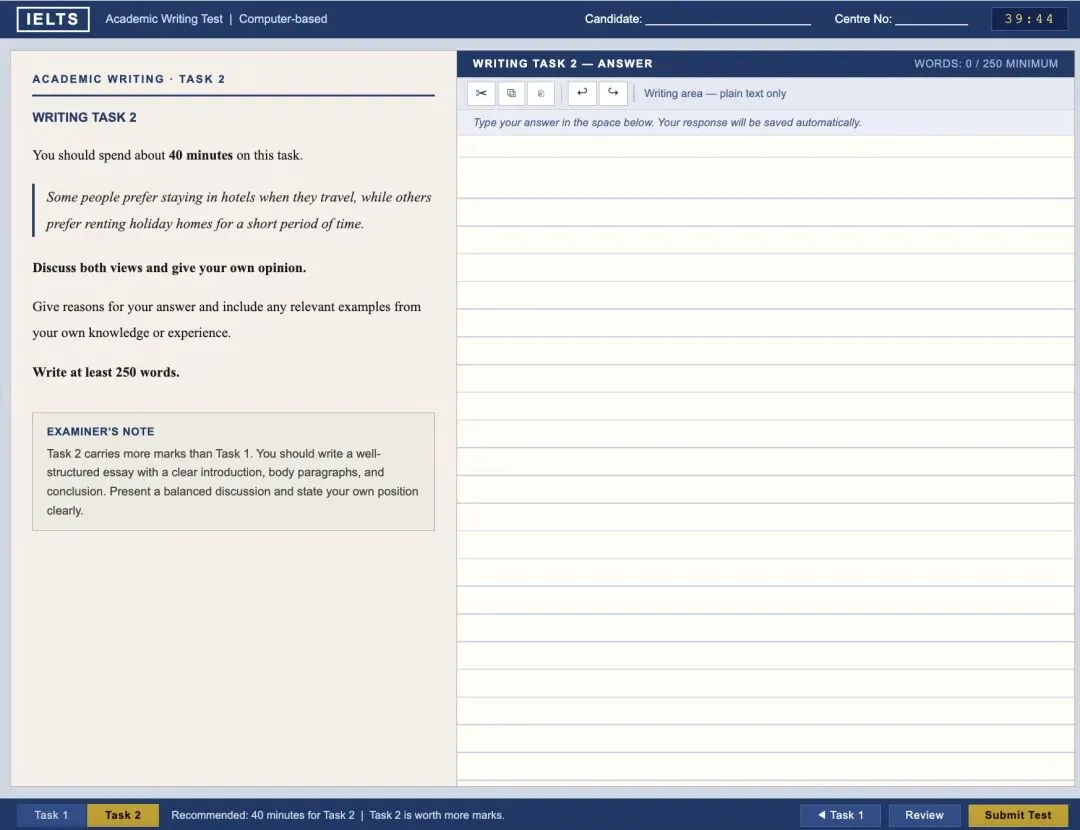This screenshot has height=830, width=1080.
Task: Click 'Write at least 250 words.' text
Action: [x=106, y=372]
